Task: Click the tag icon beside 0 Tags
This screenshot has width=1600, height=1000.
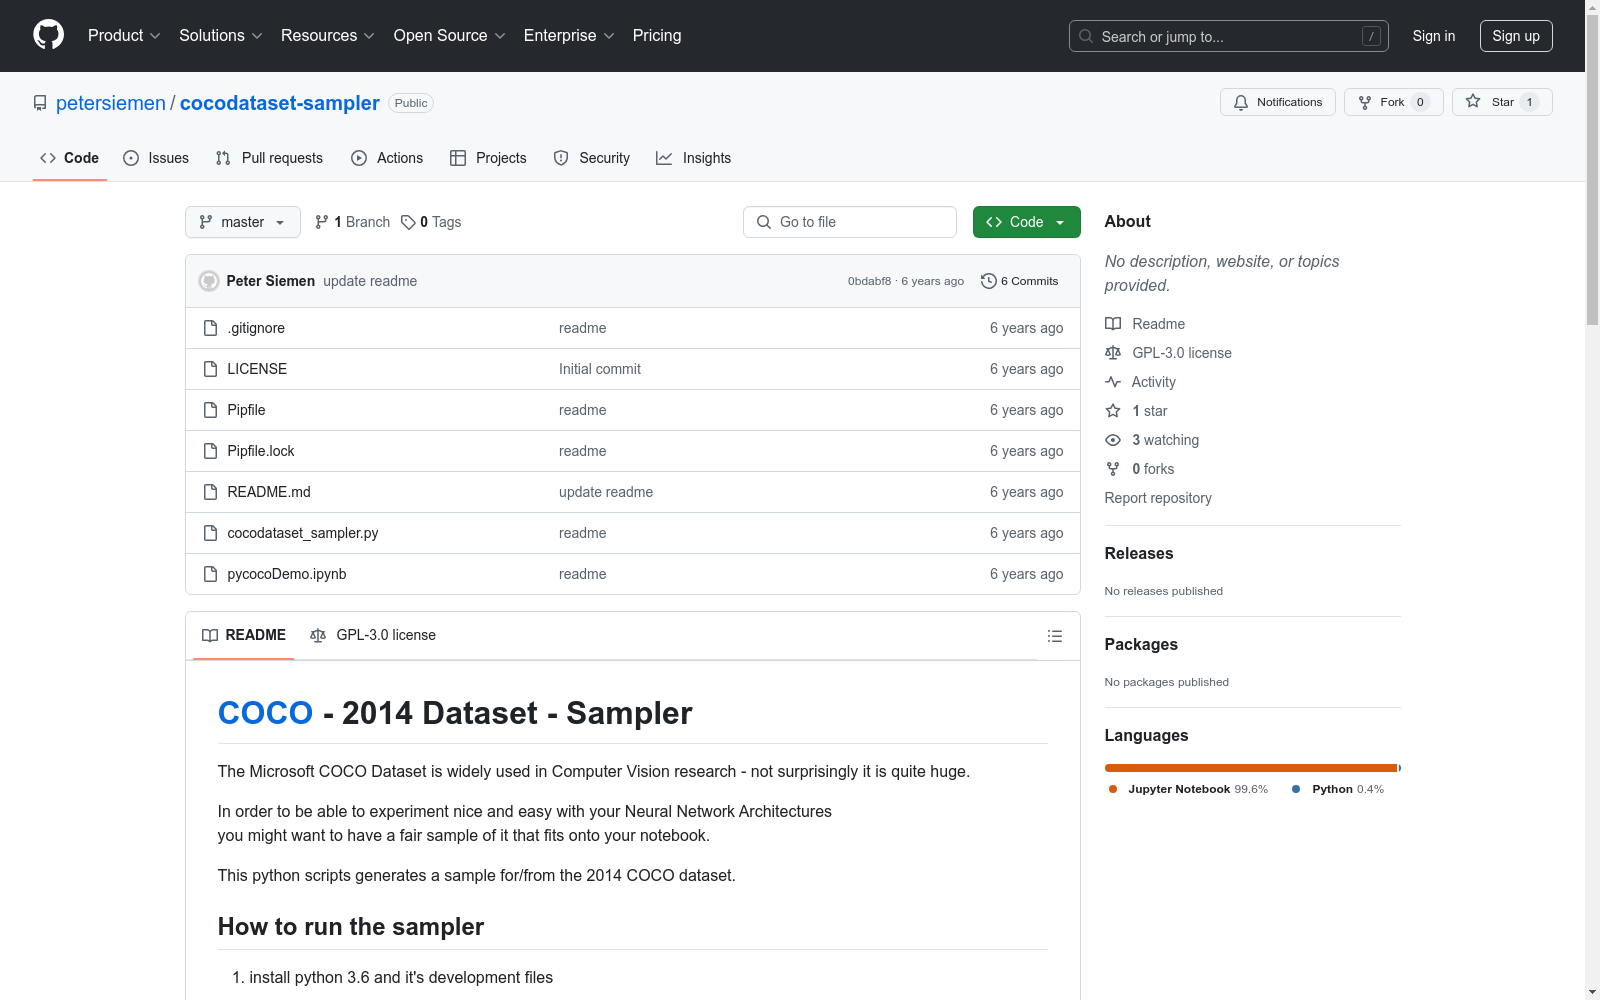Action: click(x=408, y=222)
